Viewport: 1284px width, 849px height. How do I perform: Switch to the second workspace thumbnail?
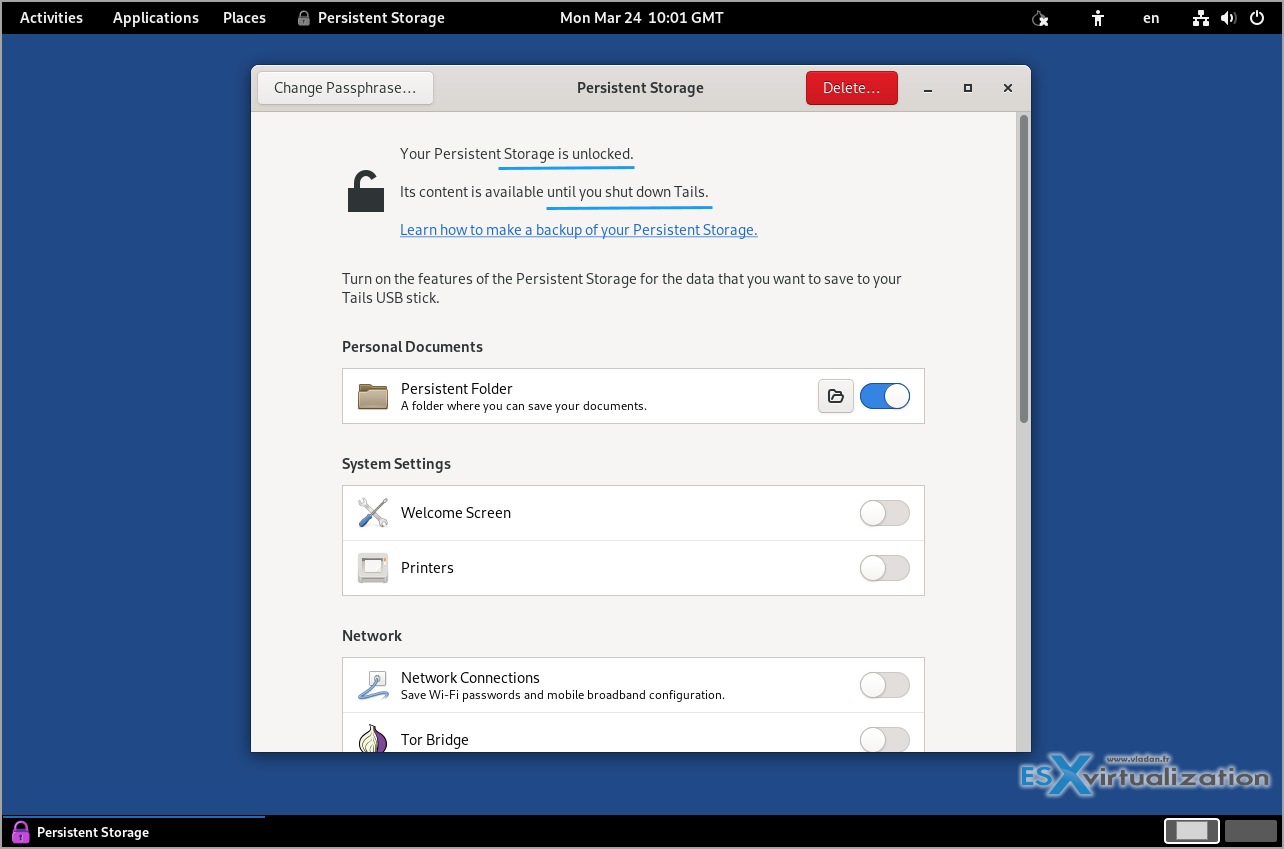[x=1251, y=831]
